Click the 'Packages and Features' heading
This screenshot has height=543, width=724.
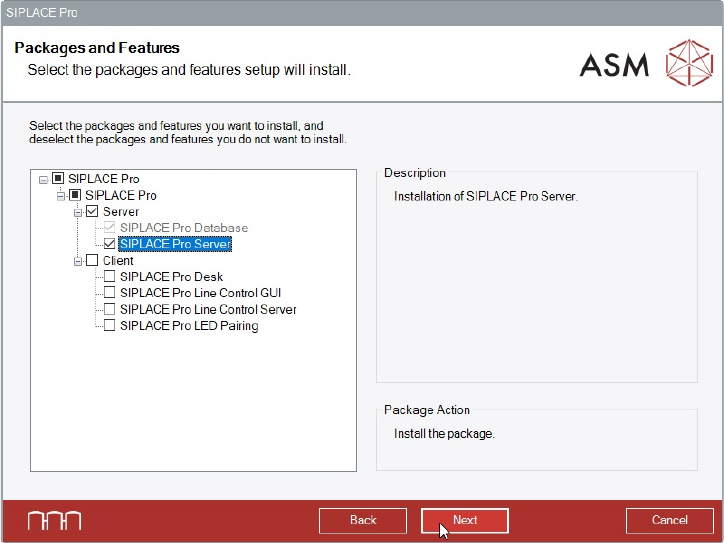point(97,48)
